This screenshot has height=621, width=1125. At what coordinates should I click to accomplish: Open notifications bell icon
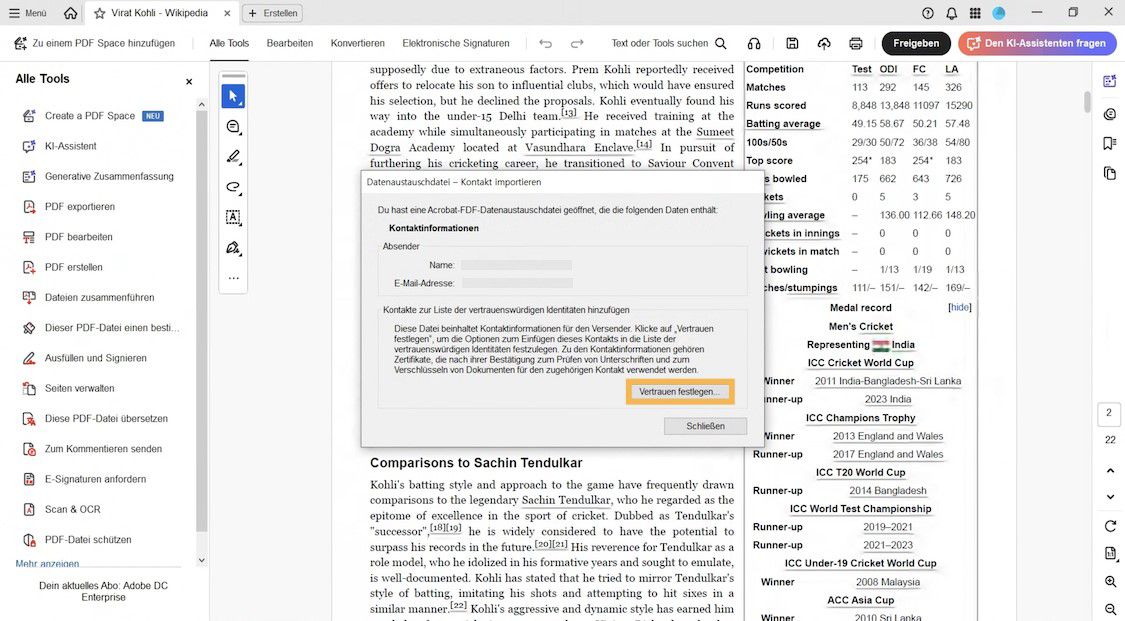tap(951, 13)
